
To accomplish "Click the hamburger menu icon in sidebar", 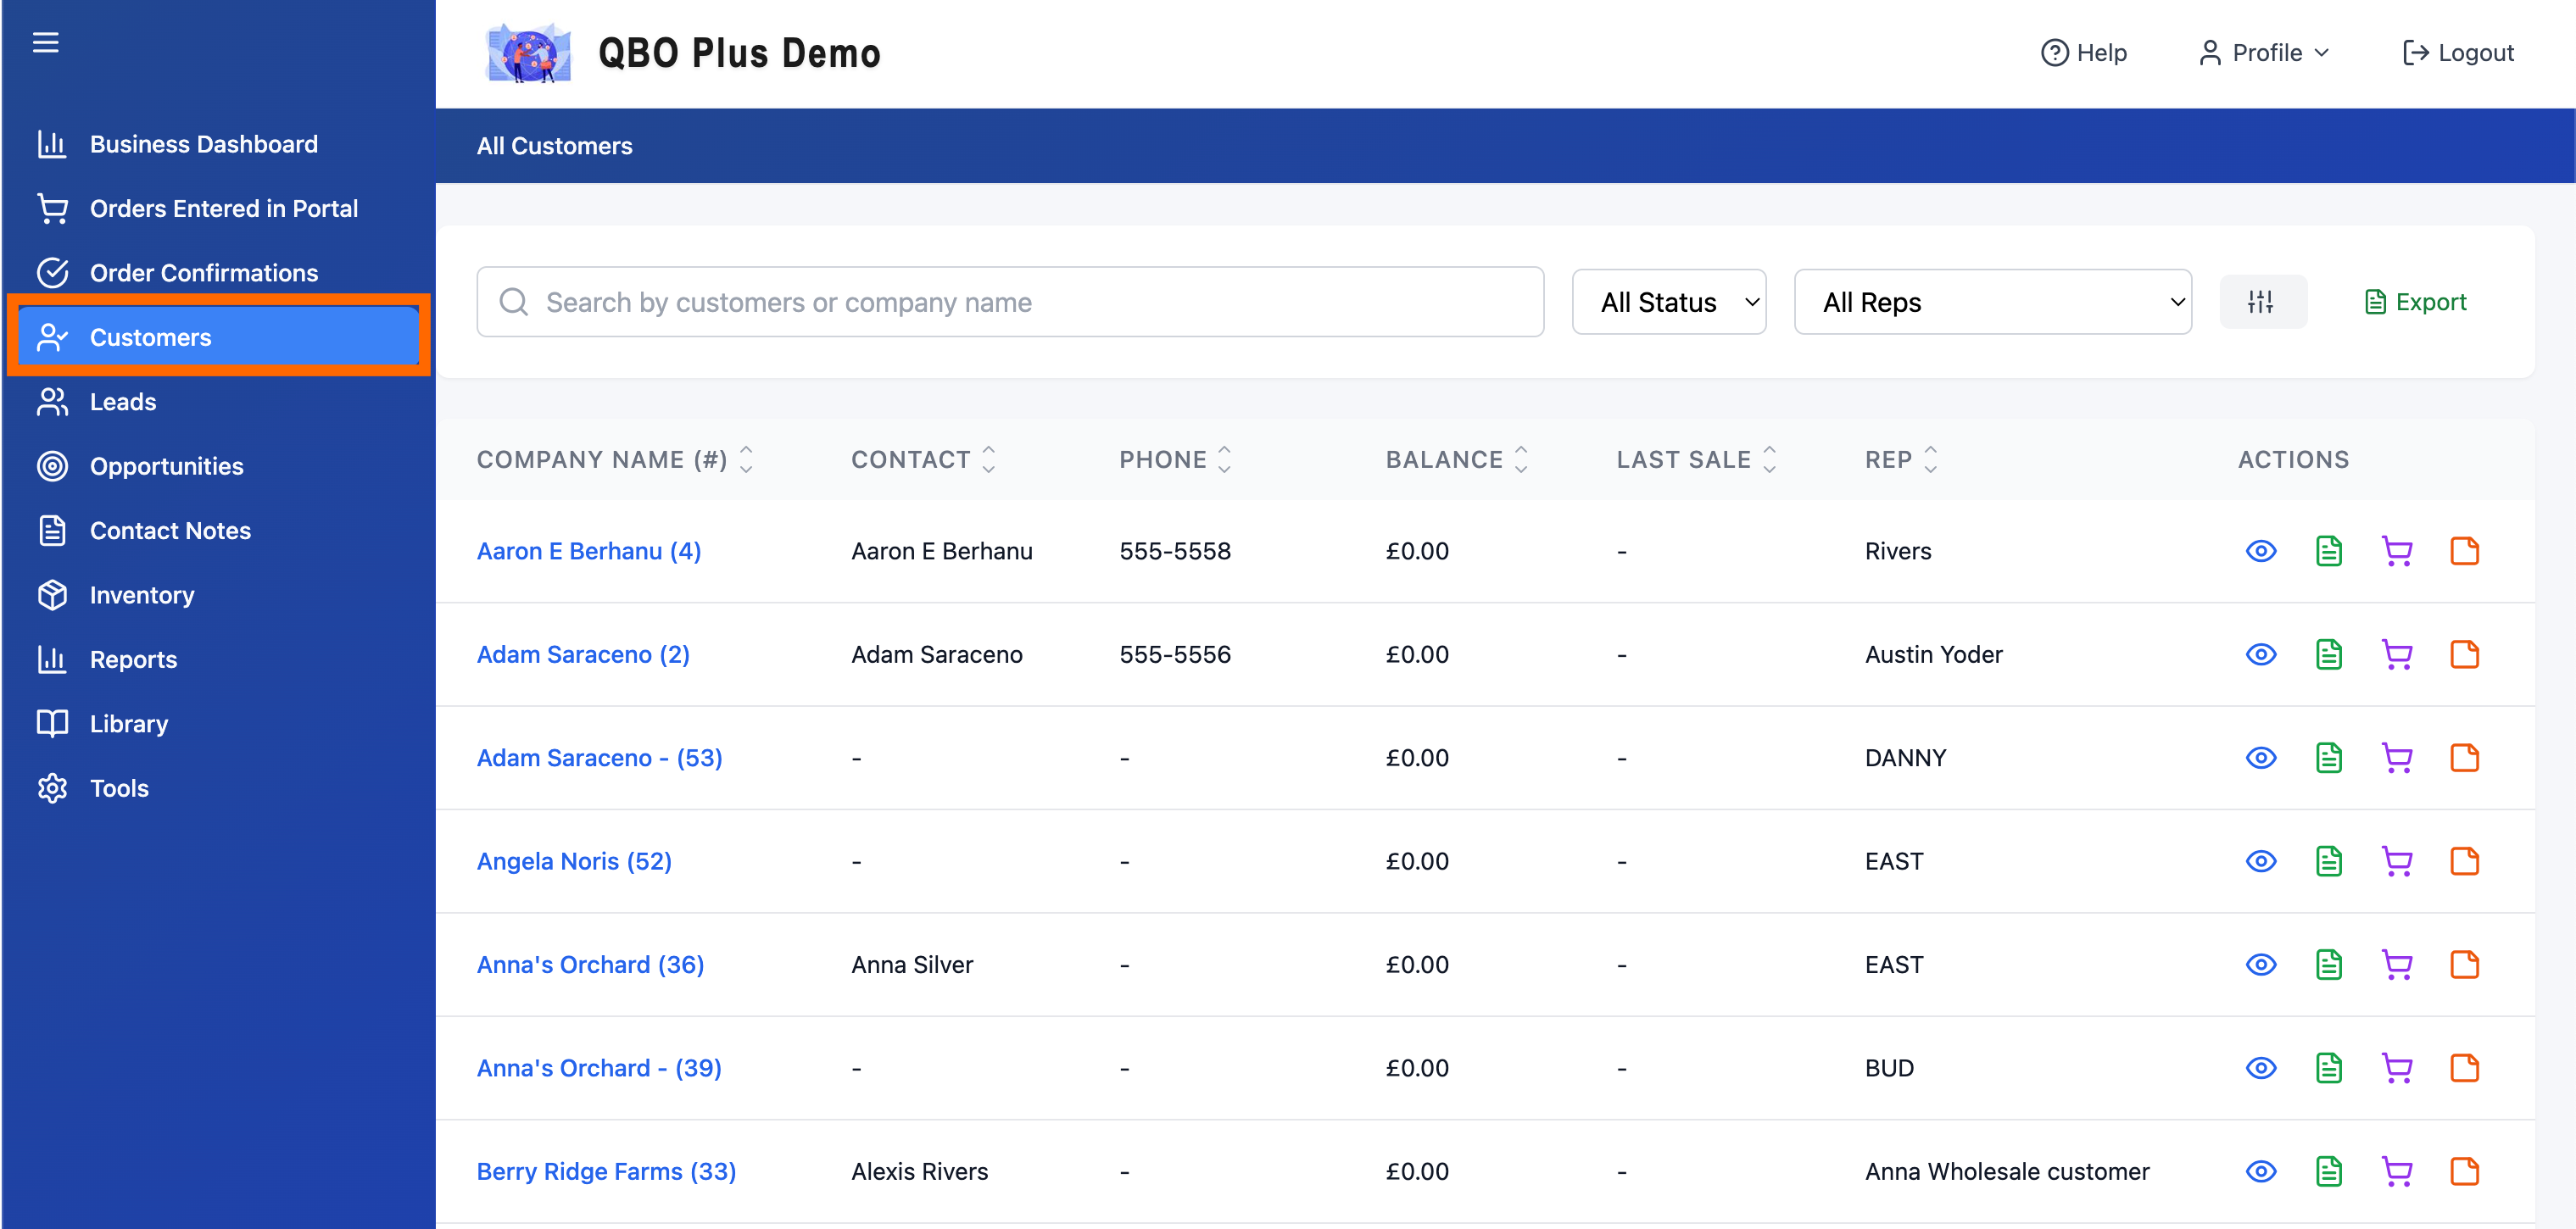I will click(x=46, y=42).
